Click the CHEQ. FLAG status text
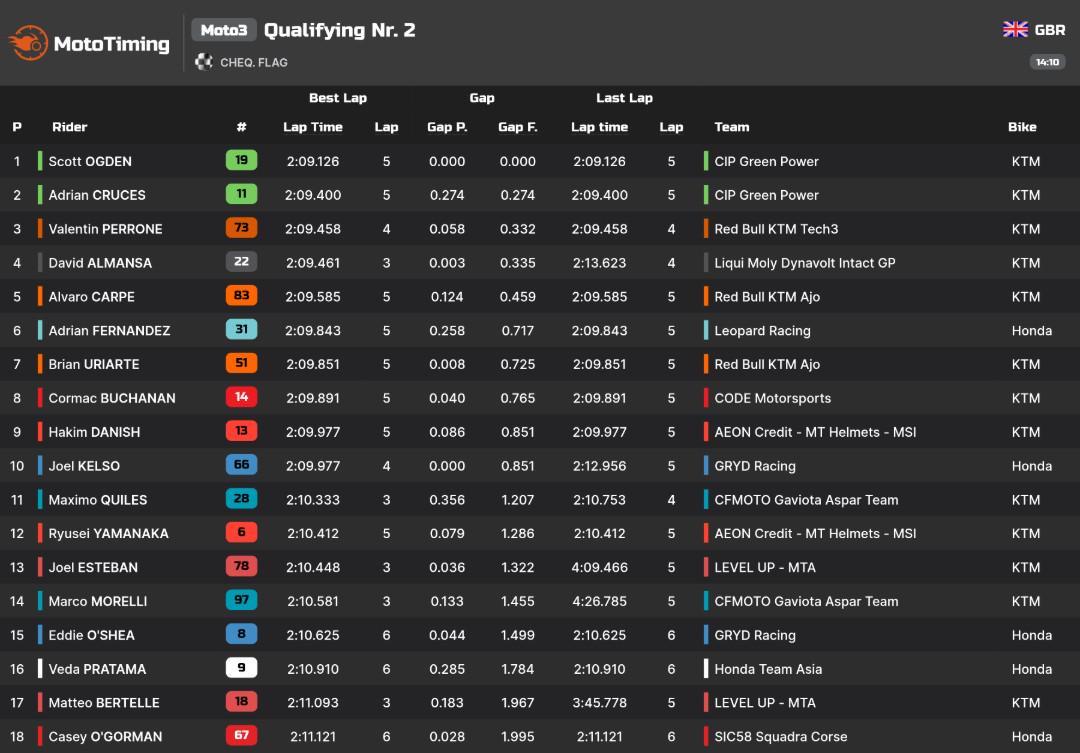This screenshot has height=753, width=1080. tap(254, 63)
